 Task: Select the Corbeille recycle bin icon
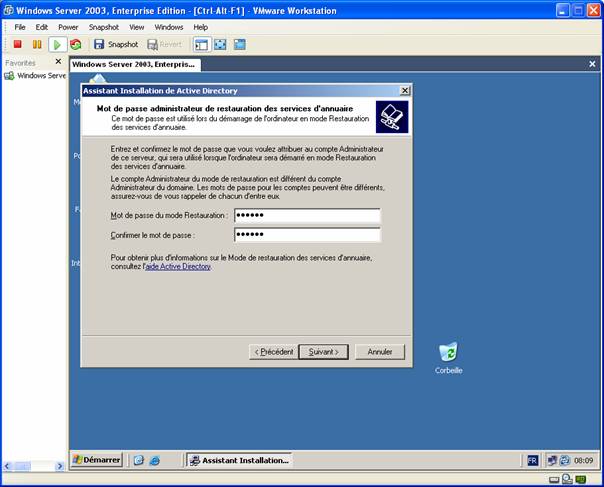tap(448, 358)
